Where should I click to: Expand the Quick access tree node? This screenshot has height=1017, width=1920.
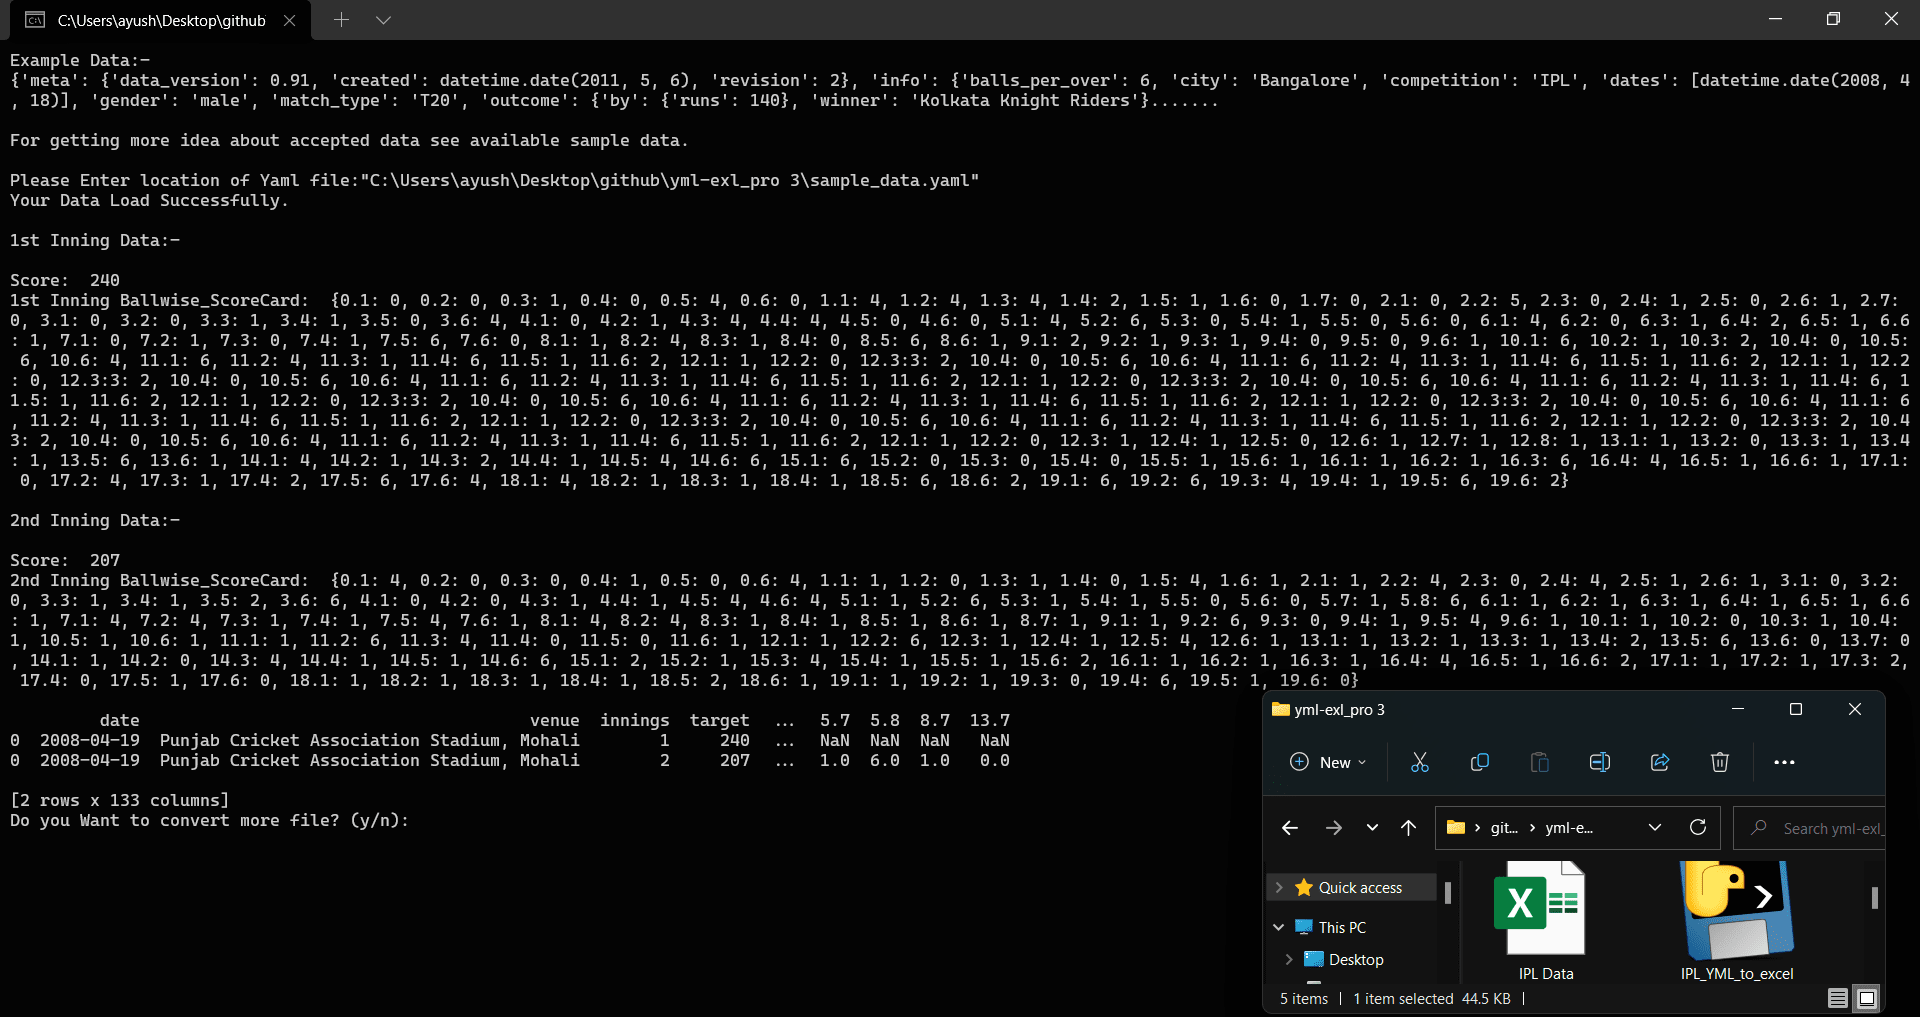click(1279, 887)
